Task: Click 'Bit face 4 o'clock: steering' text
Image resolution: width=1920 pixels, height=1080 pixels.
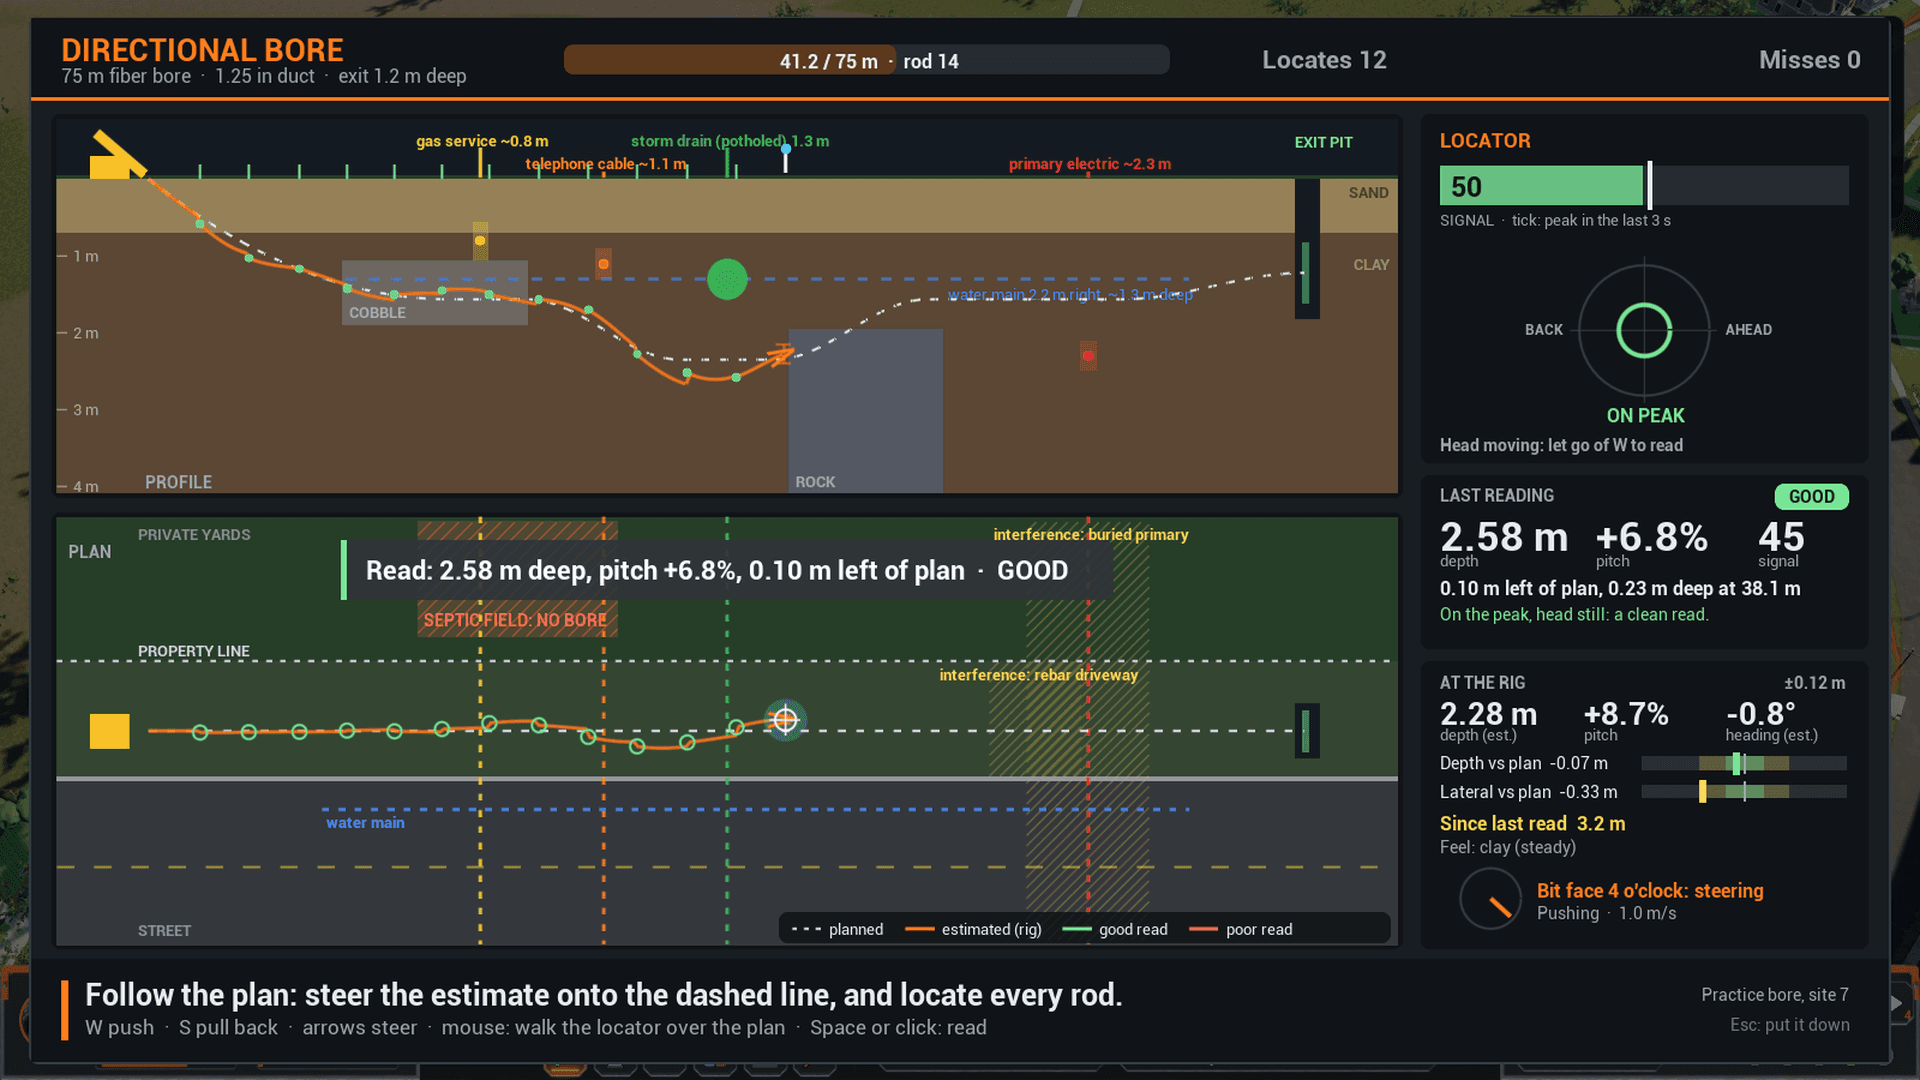Action: (x=1650, y=891)
